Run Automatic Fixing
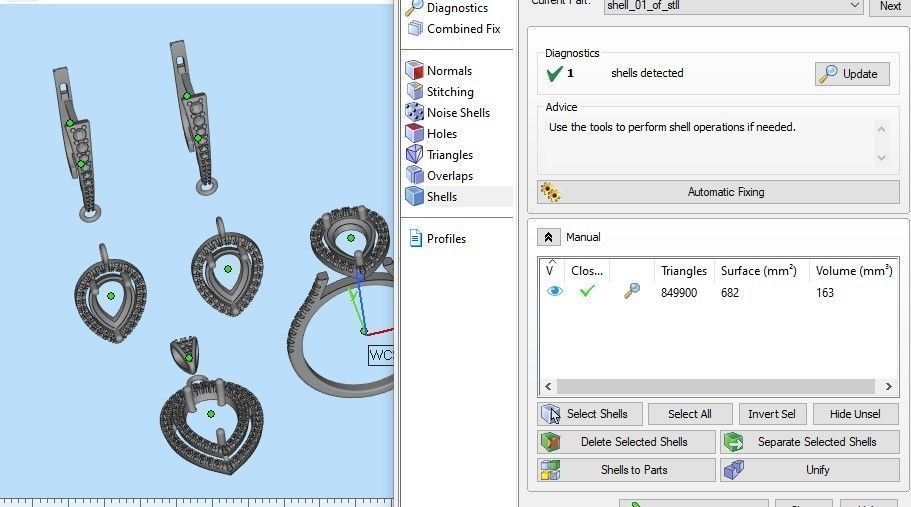Screen dimensions: 911x507 click(718, 192)
